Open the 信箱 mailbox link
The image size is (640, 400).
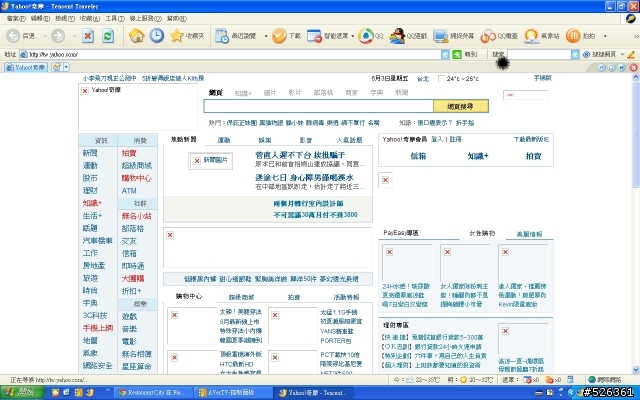[418, 156]
